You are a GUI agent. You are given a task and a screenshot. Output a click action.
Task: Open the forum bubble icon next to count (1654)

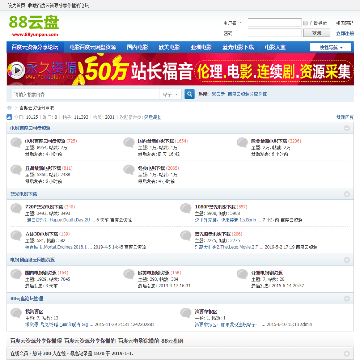[x=129, y=143]
